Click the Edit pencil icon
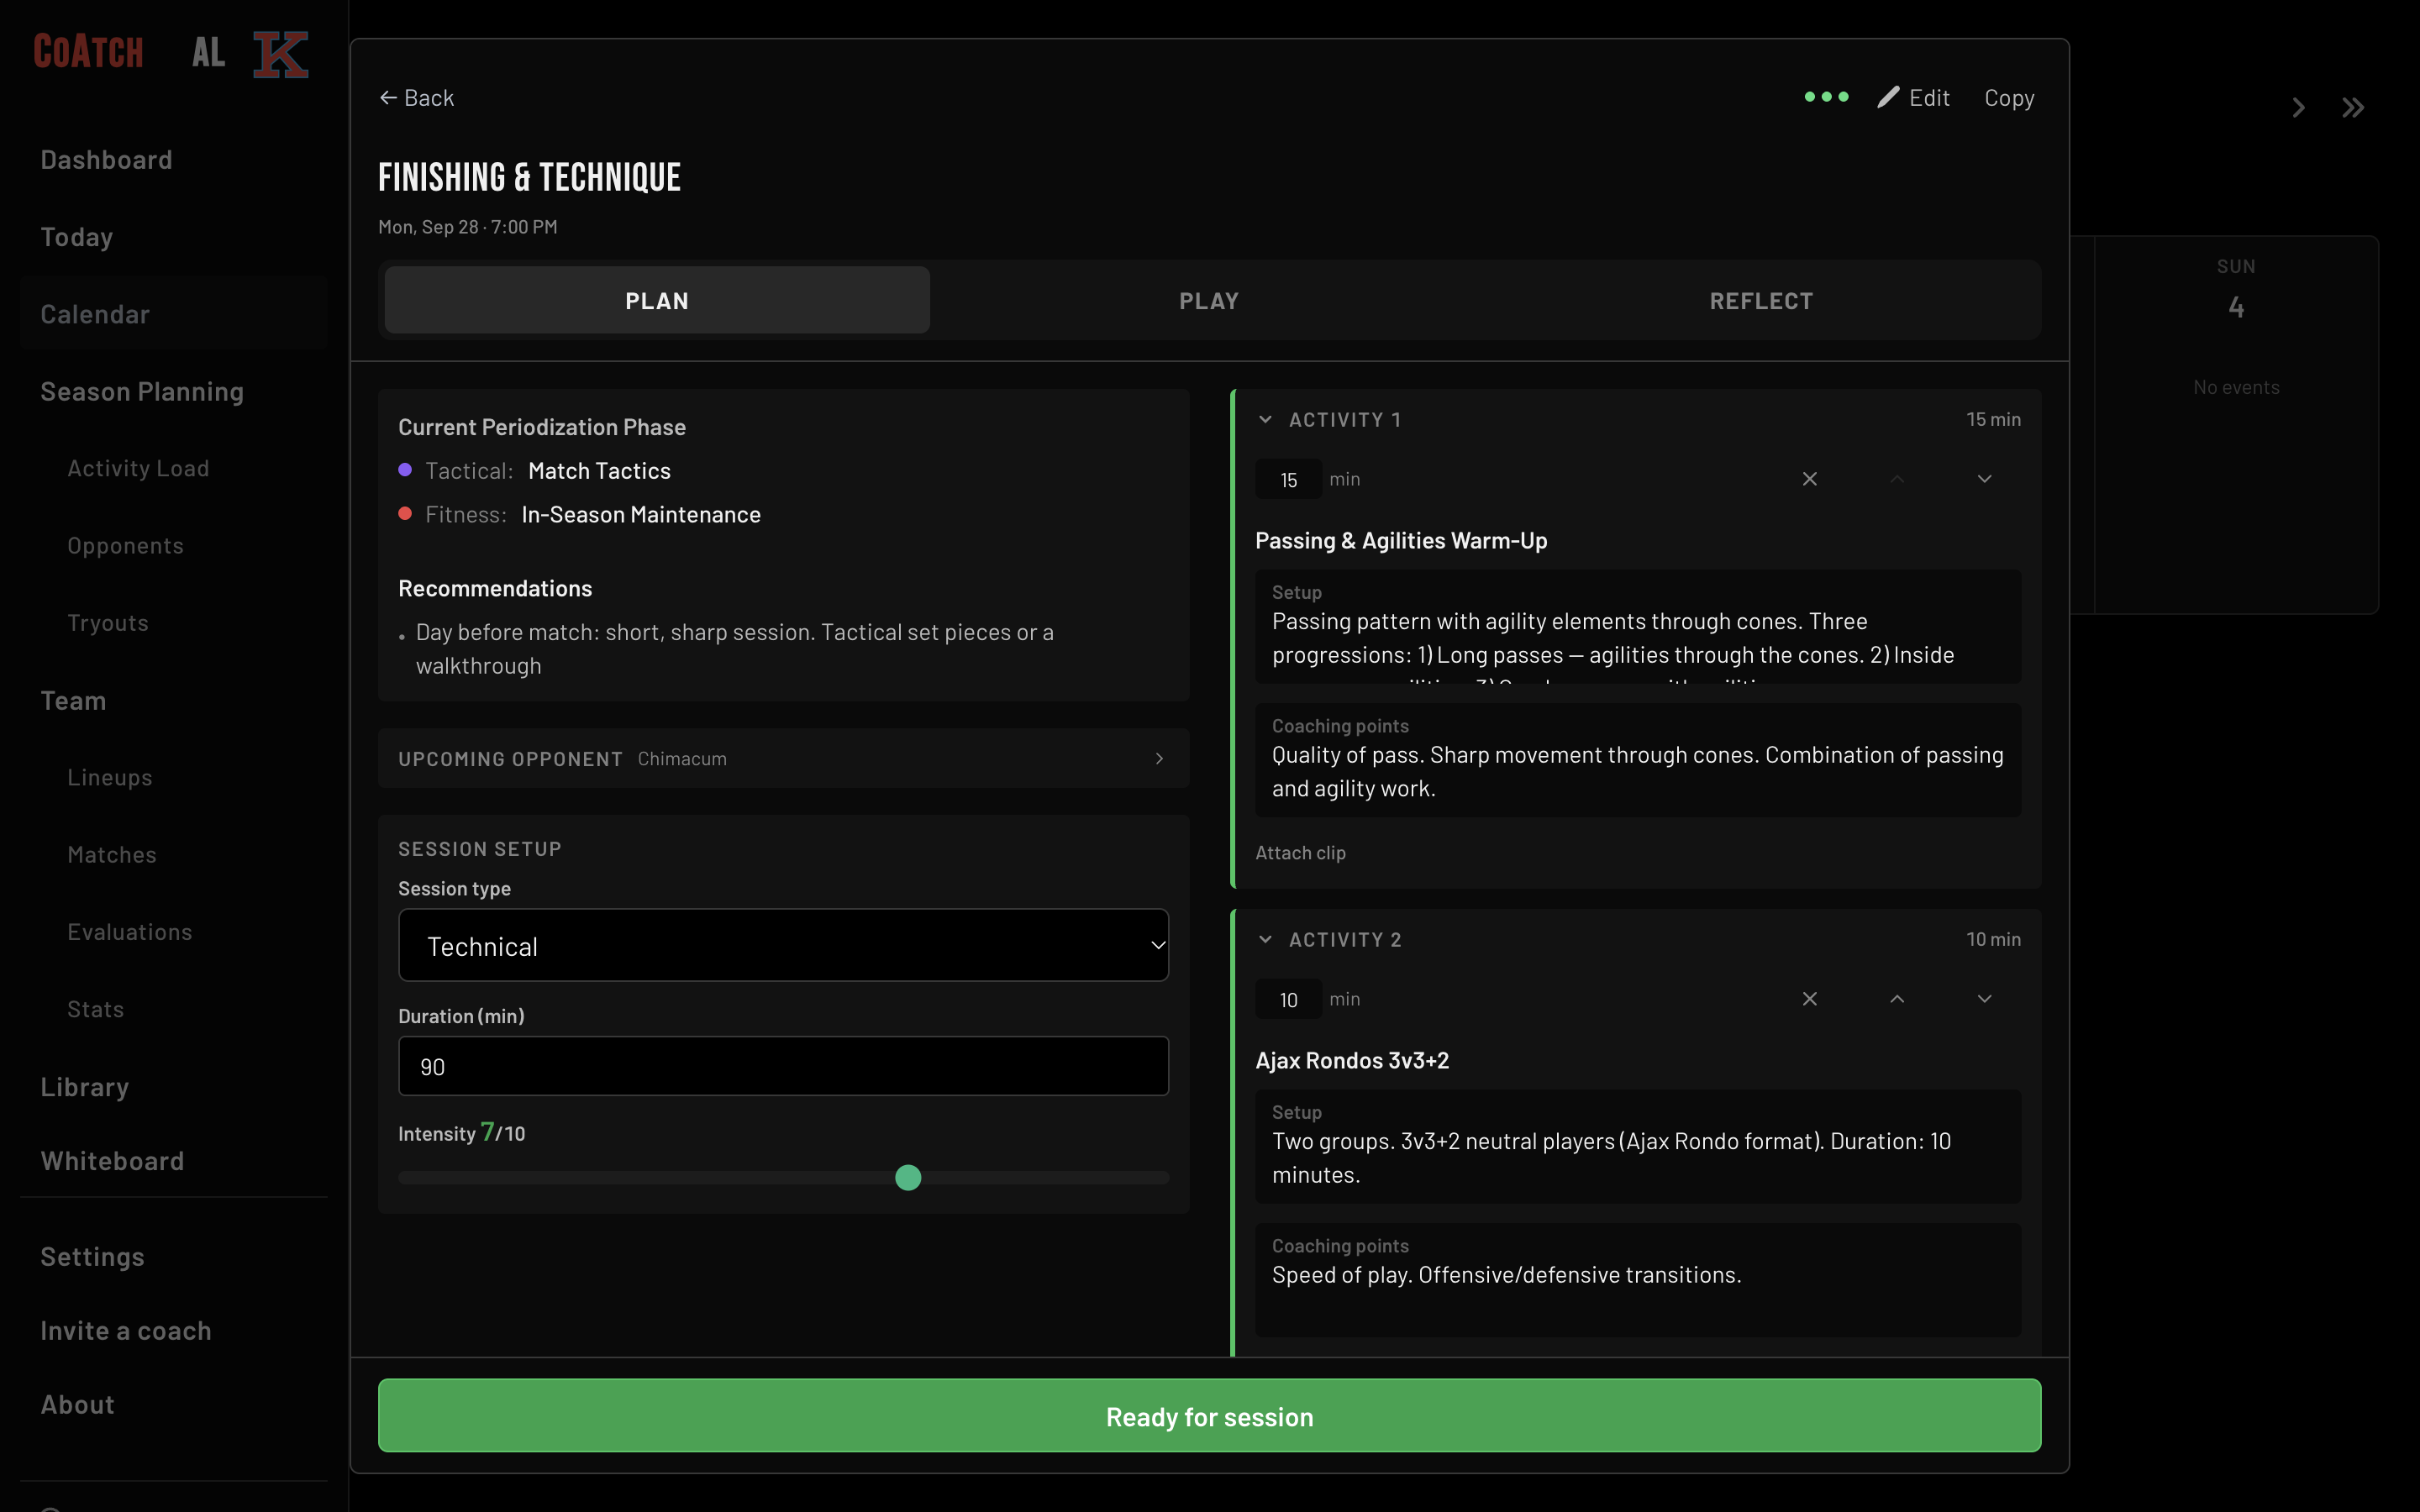Viewport: 2420px width, 1512px height. coord(1887,97)
